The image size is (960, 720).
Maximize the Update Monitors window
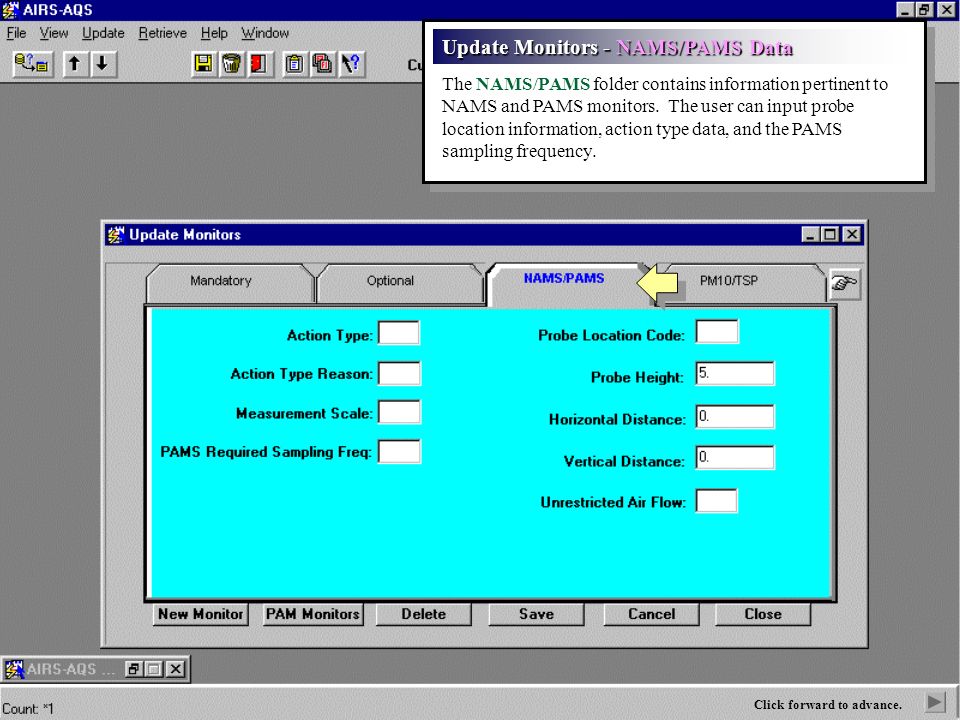tap(830, 234)
